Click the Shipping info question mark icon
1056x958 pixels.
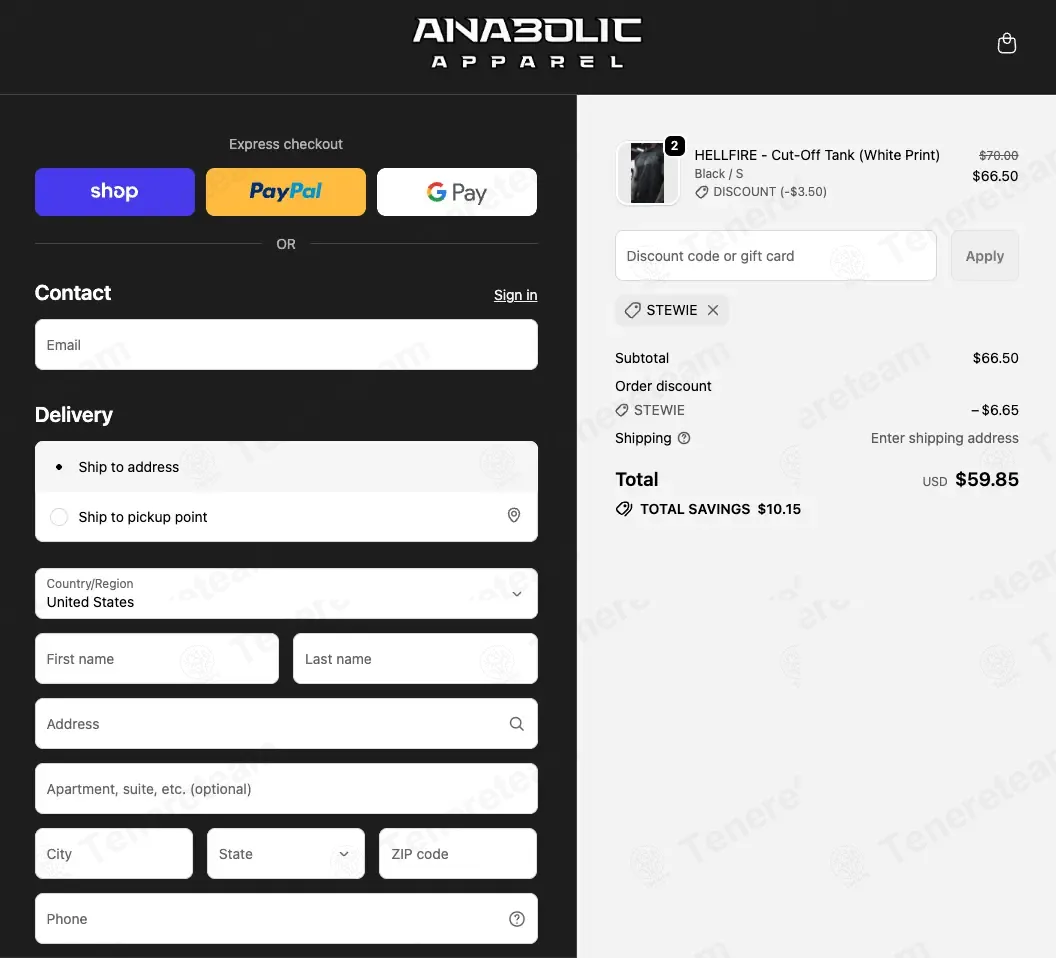[684, 438]
